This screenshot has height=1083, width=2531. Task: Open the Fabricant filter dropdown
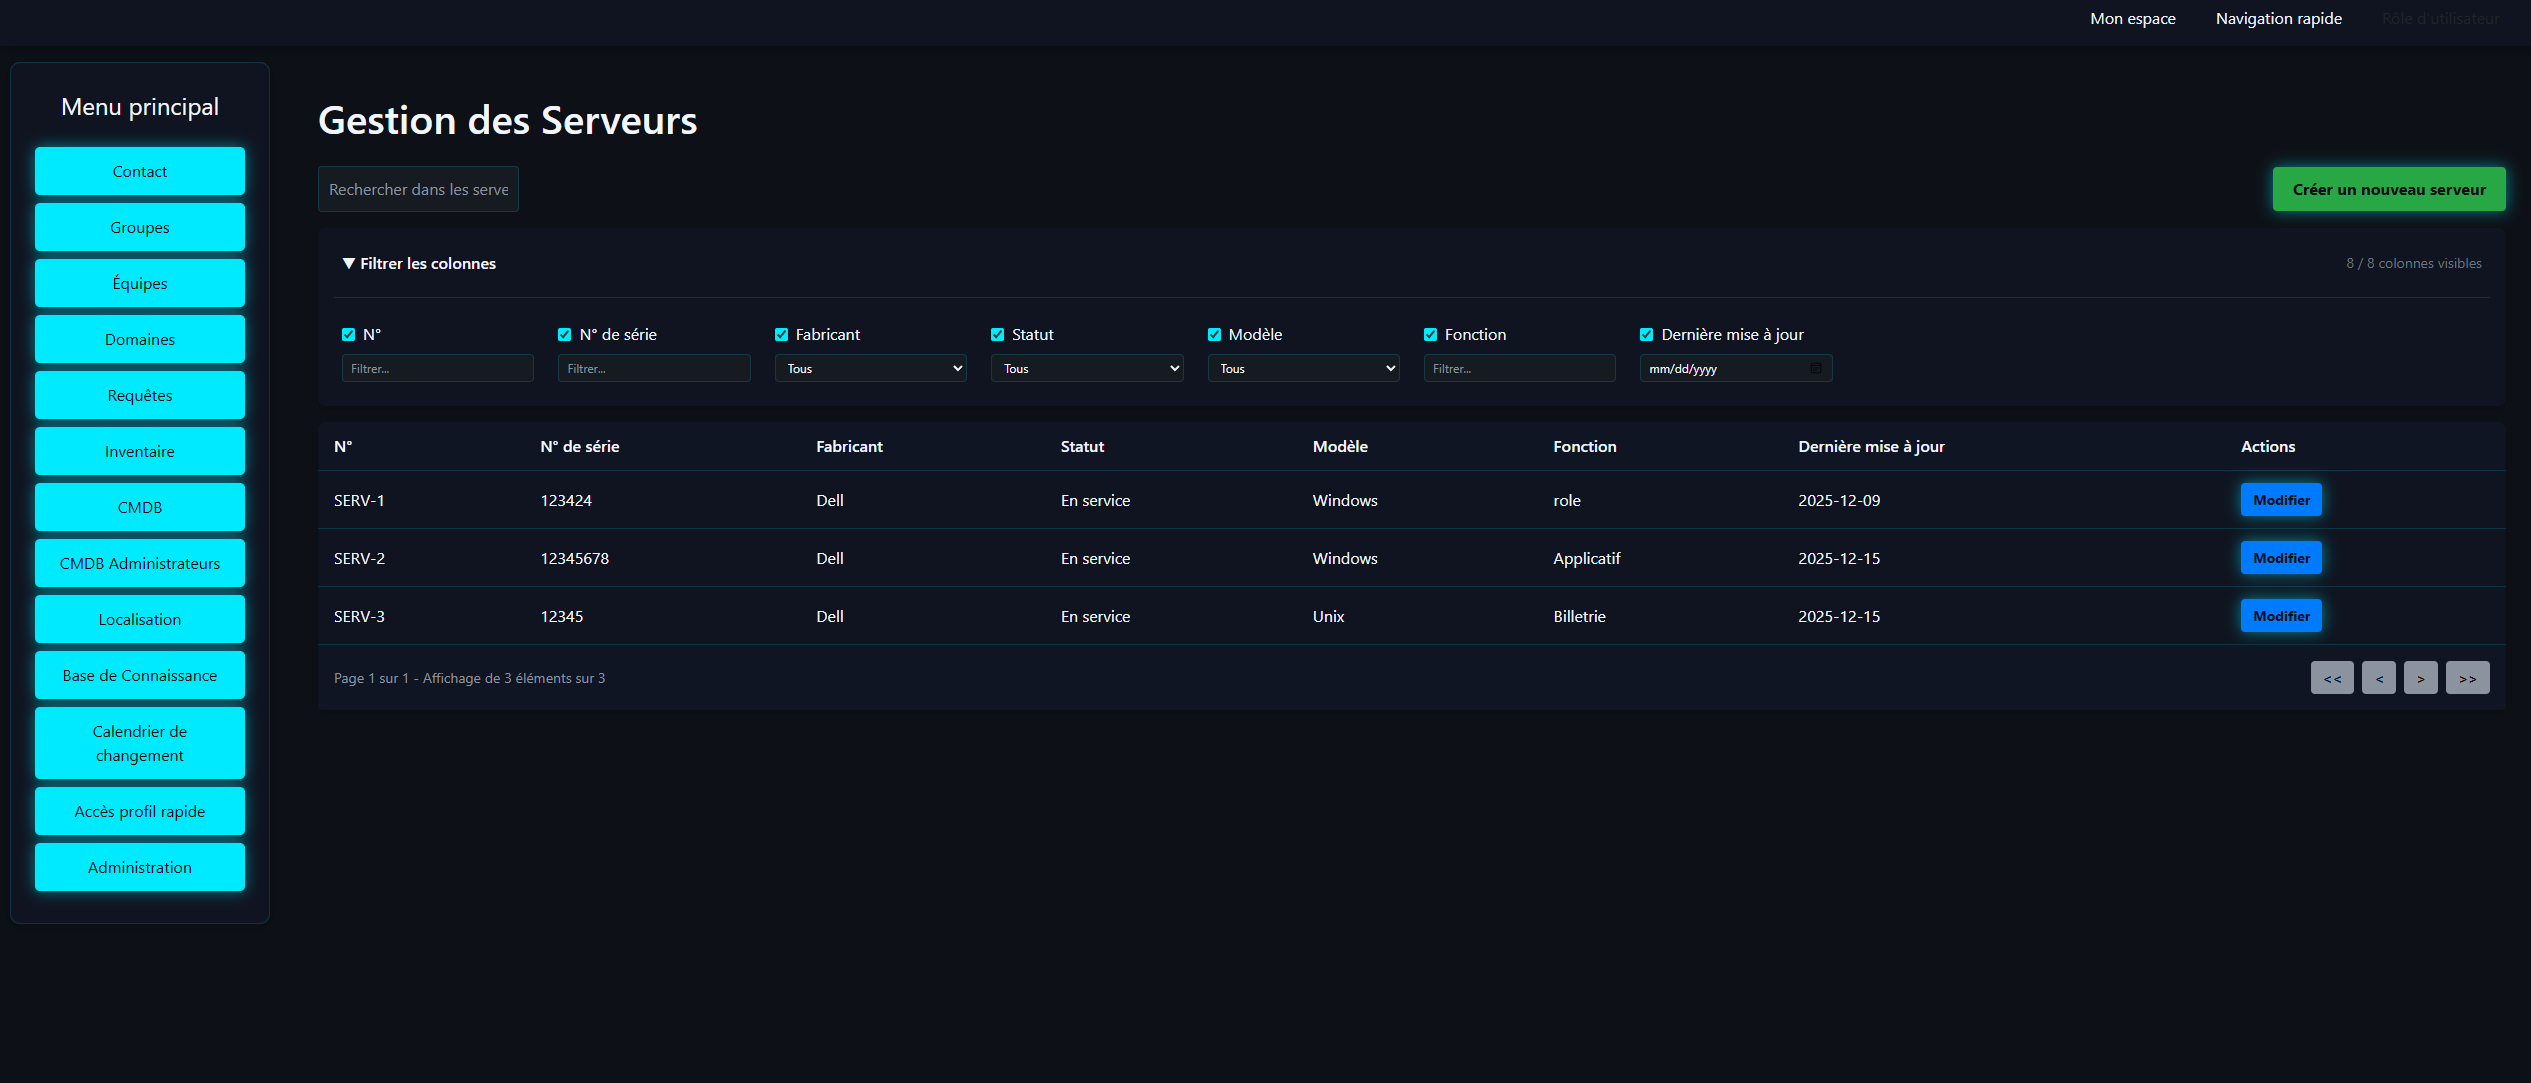pyautogui.click(x=869, y=368)
